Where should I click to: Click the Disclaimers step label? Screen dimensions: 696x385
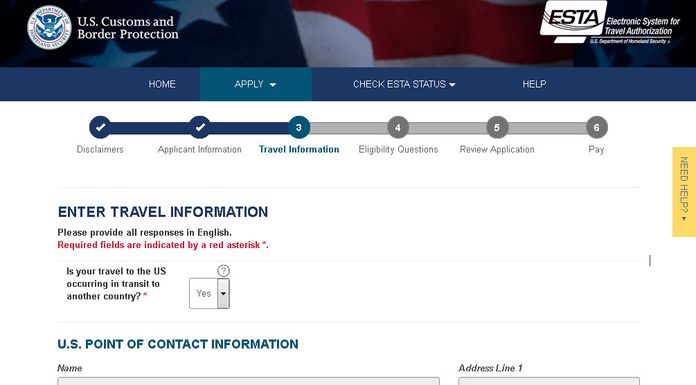(100, 150)
